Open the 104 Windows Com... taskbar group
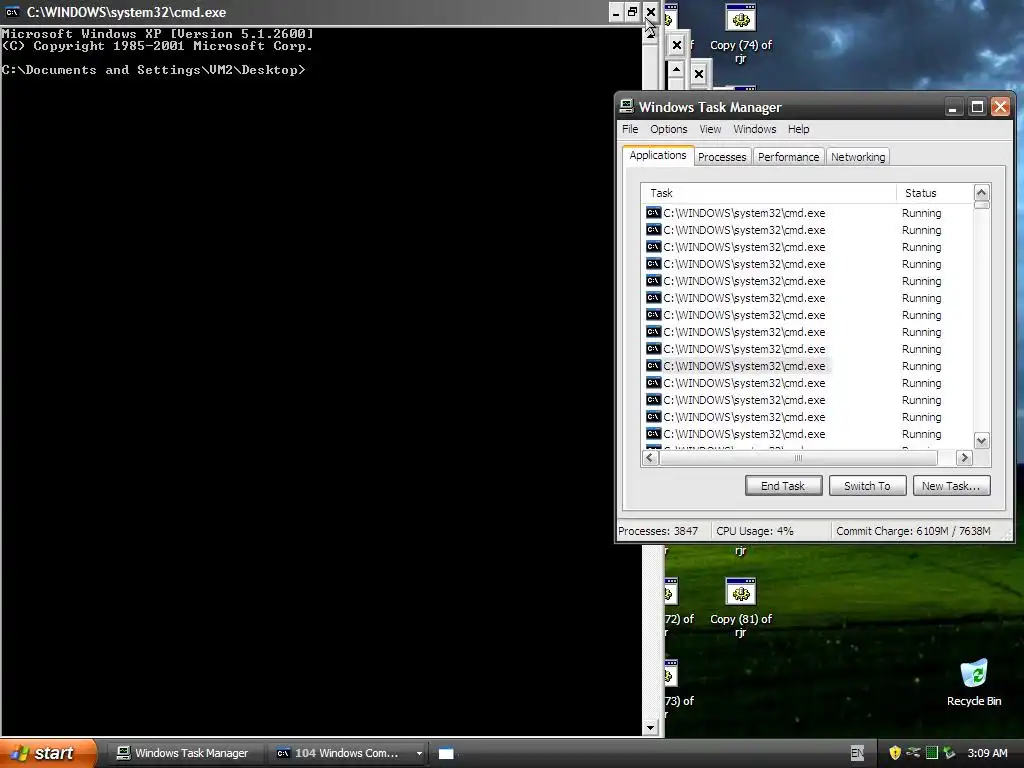This screenshot has width=1024, height=768. (x=346, y=753)
